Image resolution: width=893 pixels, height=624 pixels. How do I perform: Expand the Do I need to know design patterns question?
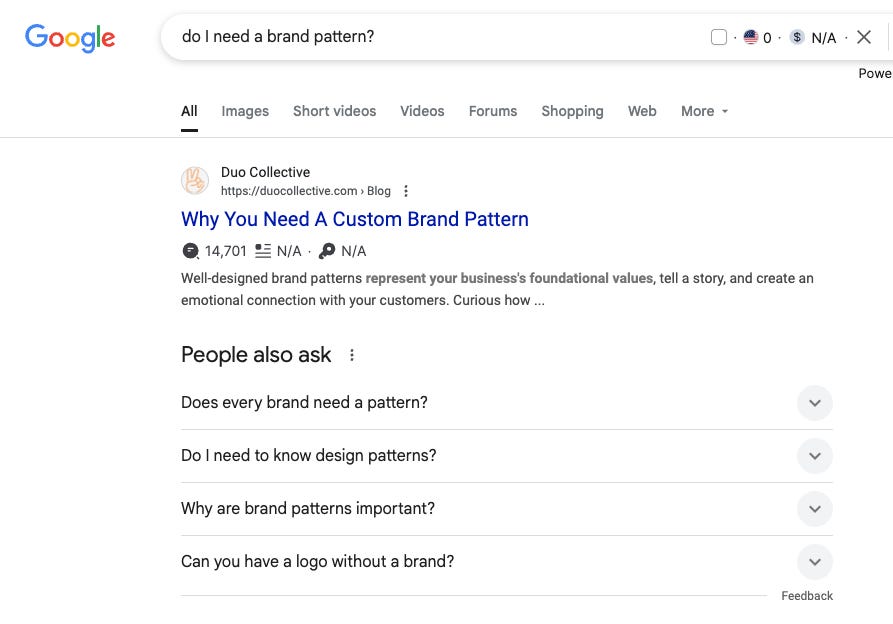point(815,456)
